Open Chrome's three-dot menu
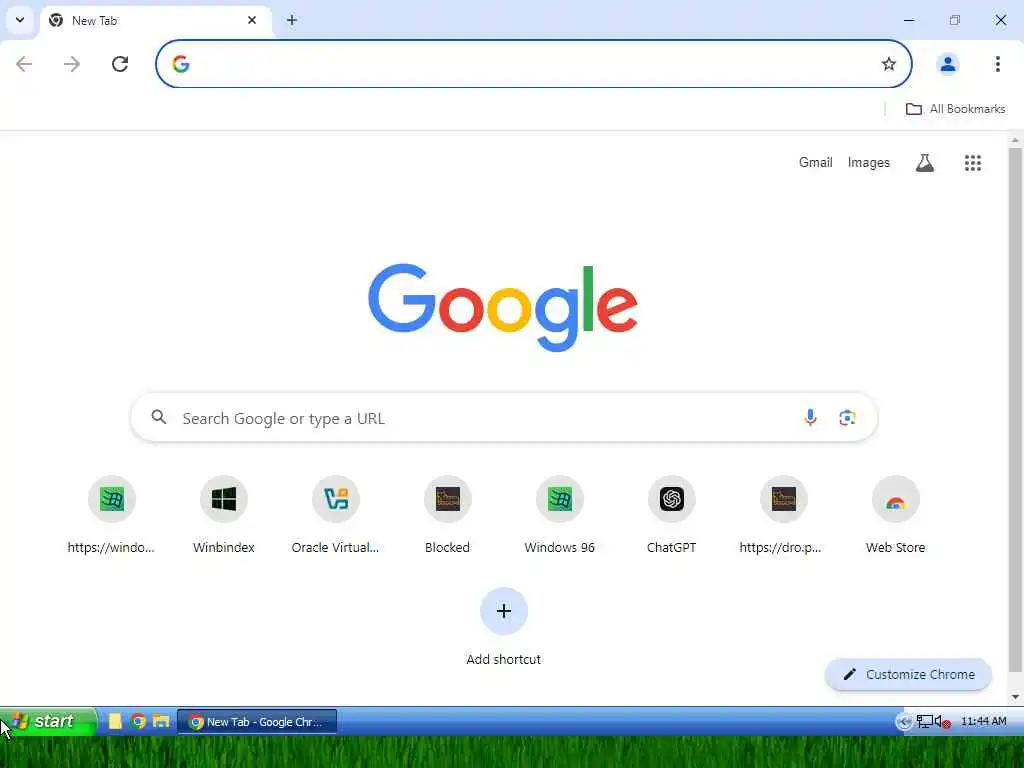This screenshot has width=1024, height=768. coord(997,64)
